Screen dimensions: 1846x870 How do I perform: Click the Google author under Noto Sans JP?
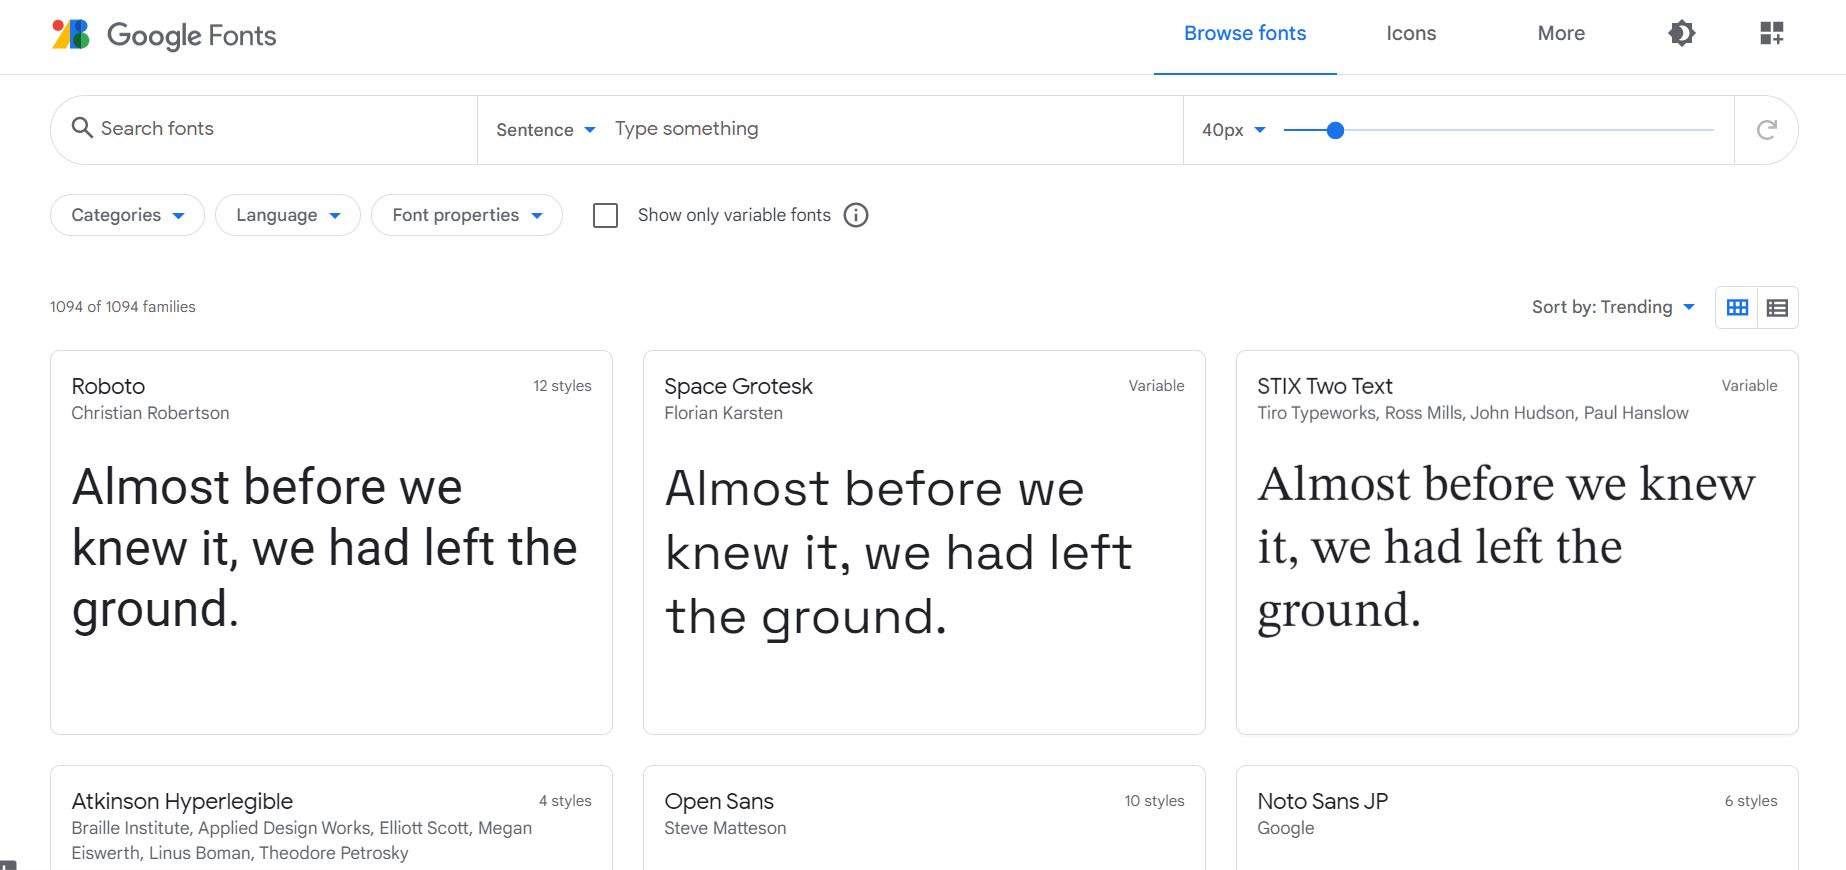click(x=1286, y=828)
